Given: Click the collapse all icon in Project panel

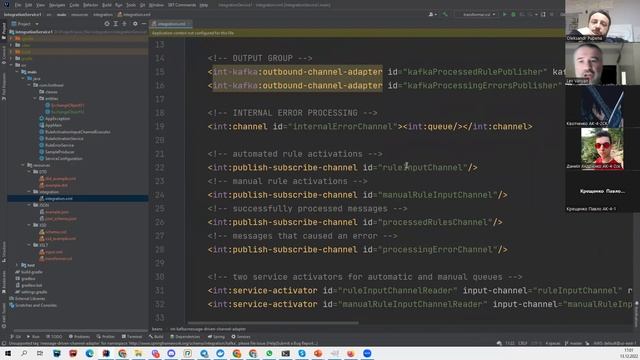Looking at the screenshot, I should (x=124, y=24).
